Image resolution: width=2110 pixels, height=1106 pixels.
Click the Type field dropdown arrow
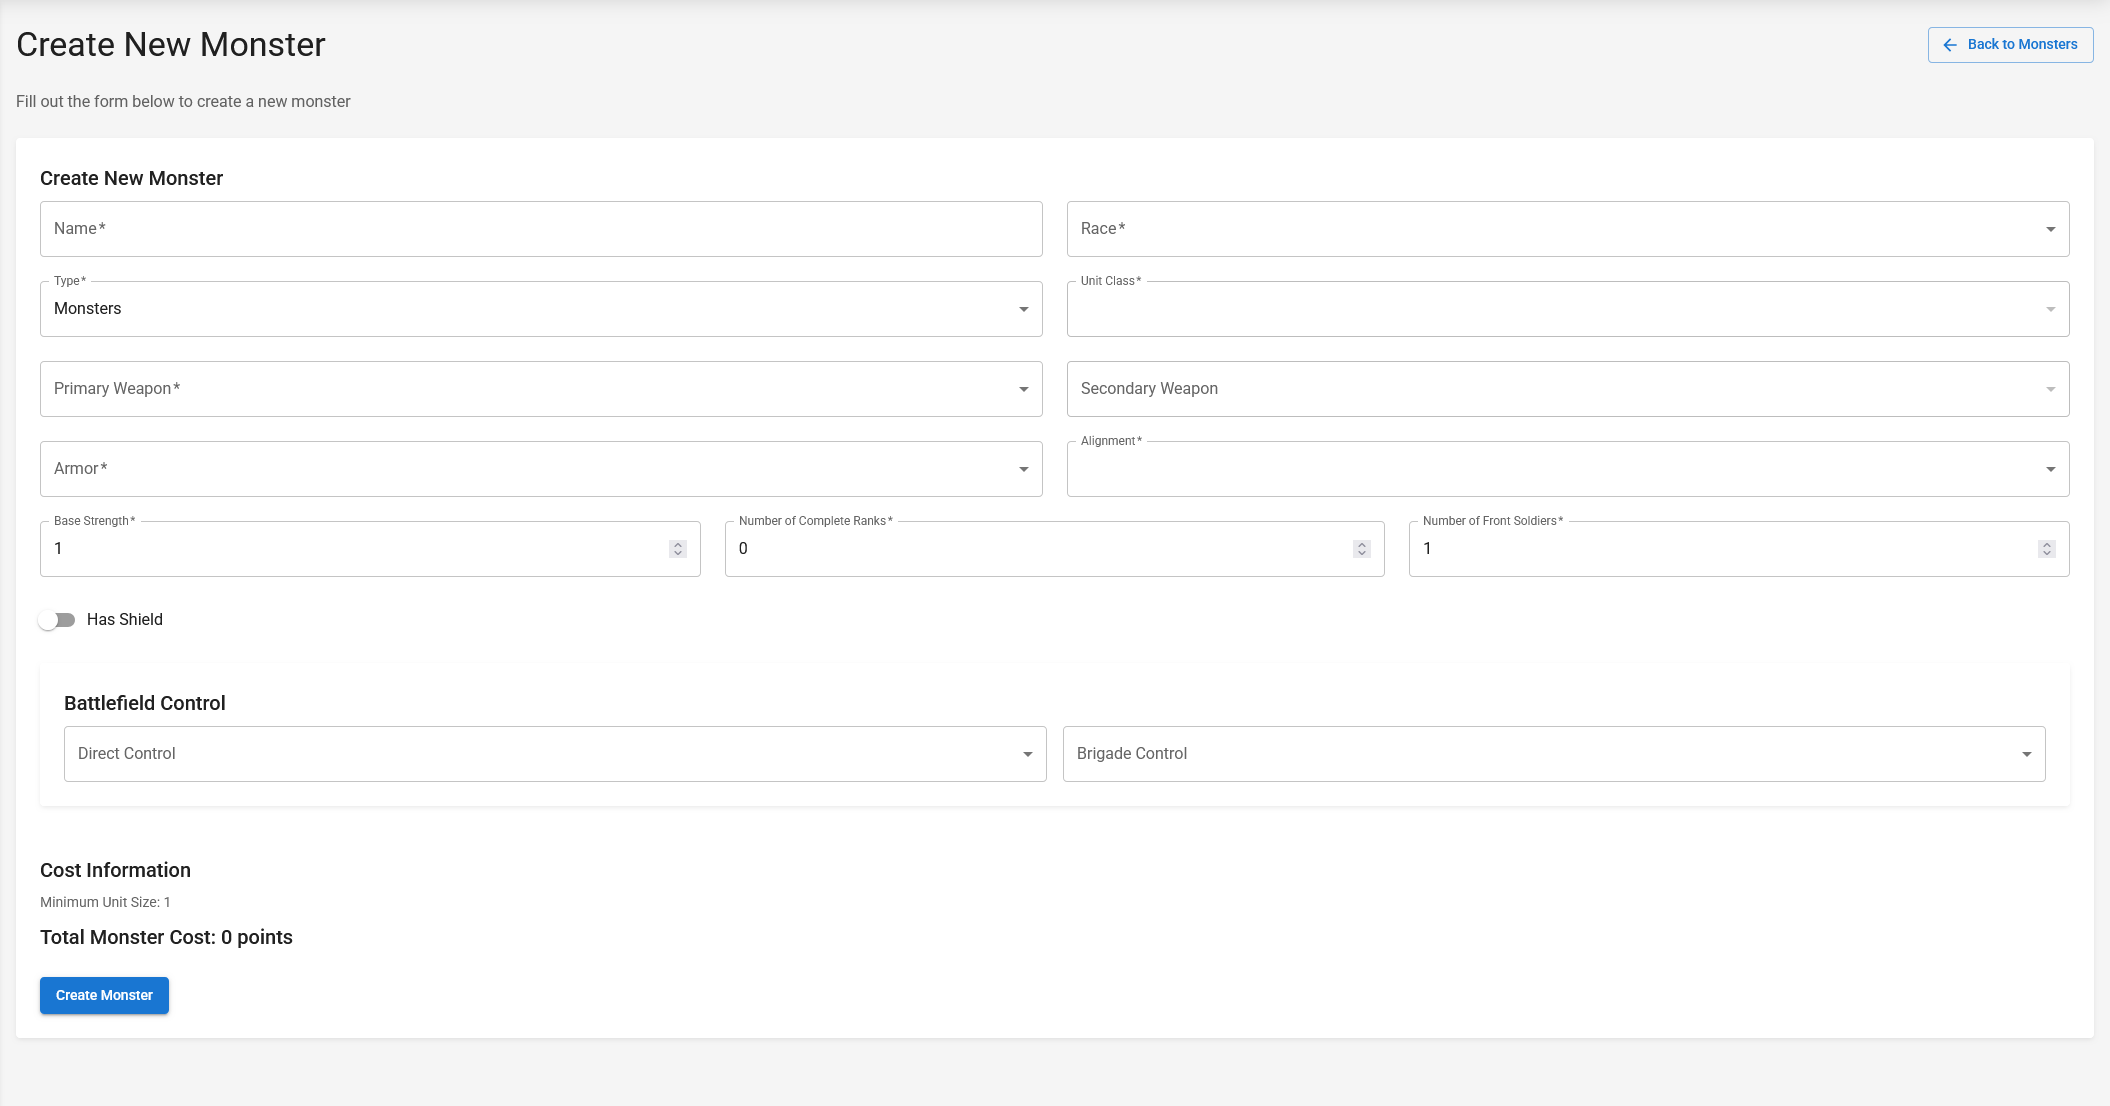point(1023,309)
